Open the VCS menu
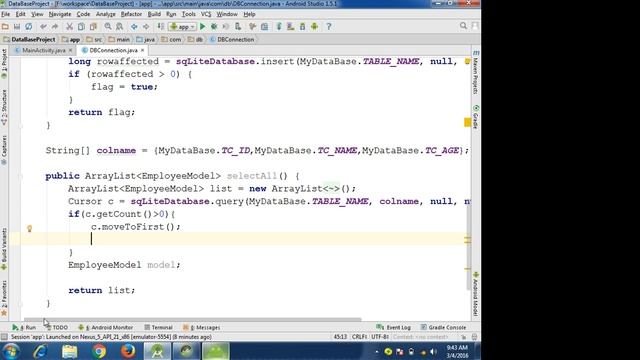Screen dimensions: 640x360 coord(206,14)
